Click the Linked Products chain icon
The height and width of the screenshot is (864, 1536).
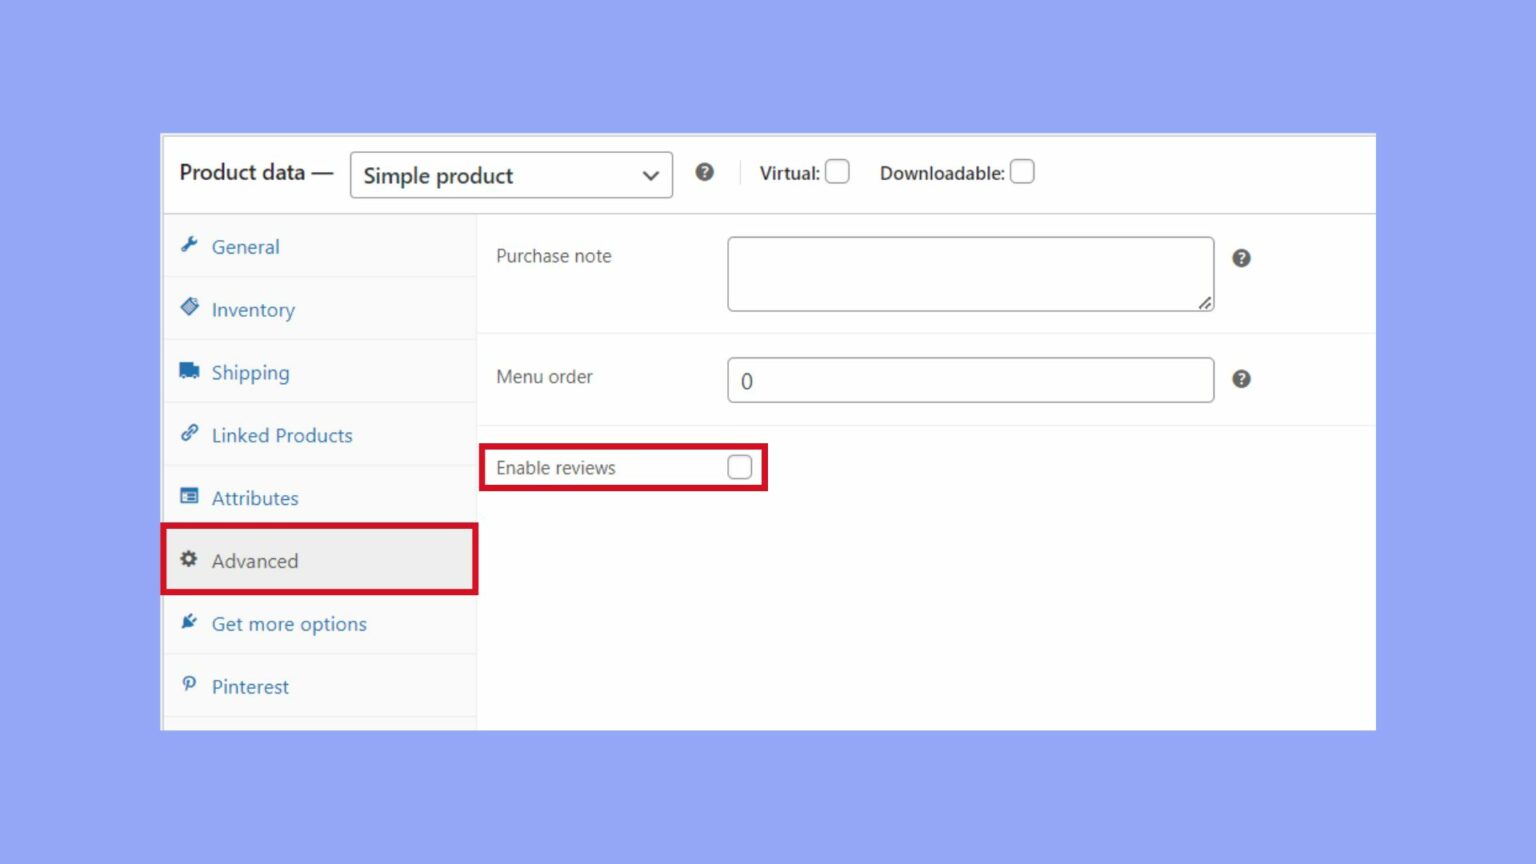190,433
